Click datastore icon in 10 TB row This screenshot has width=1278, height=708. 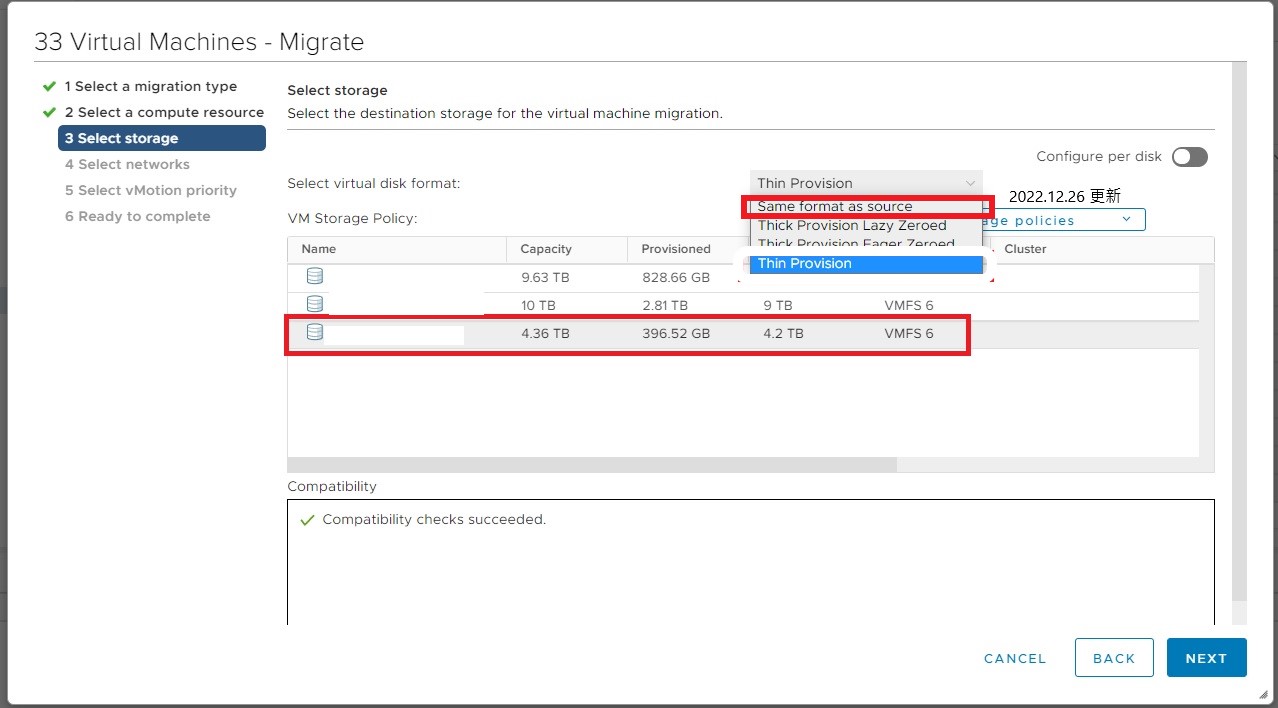point(315,303)
